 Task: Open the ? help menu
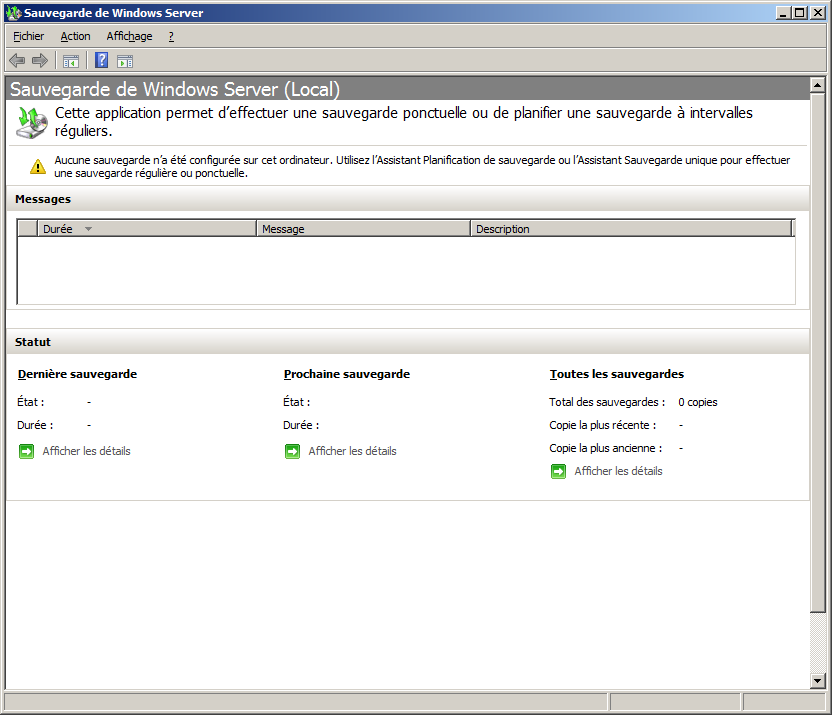coord(171,36)
